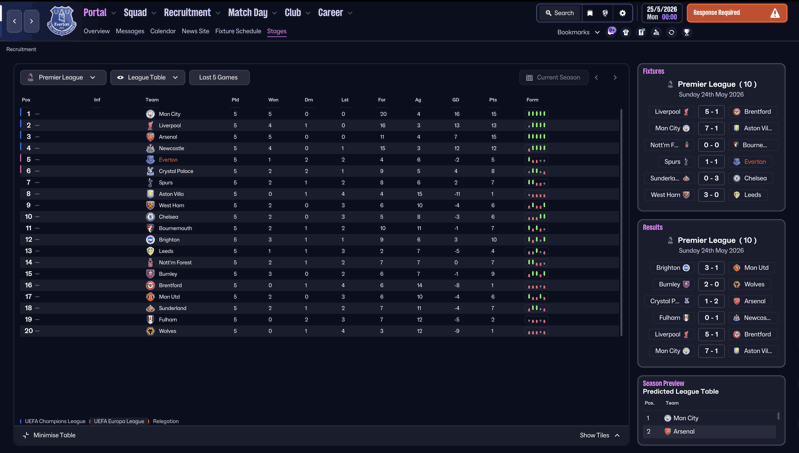Click the Fulham row in league table
Screen dimensions: 799x453
pos(320,319)
